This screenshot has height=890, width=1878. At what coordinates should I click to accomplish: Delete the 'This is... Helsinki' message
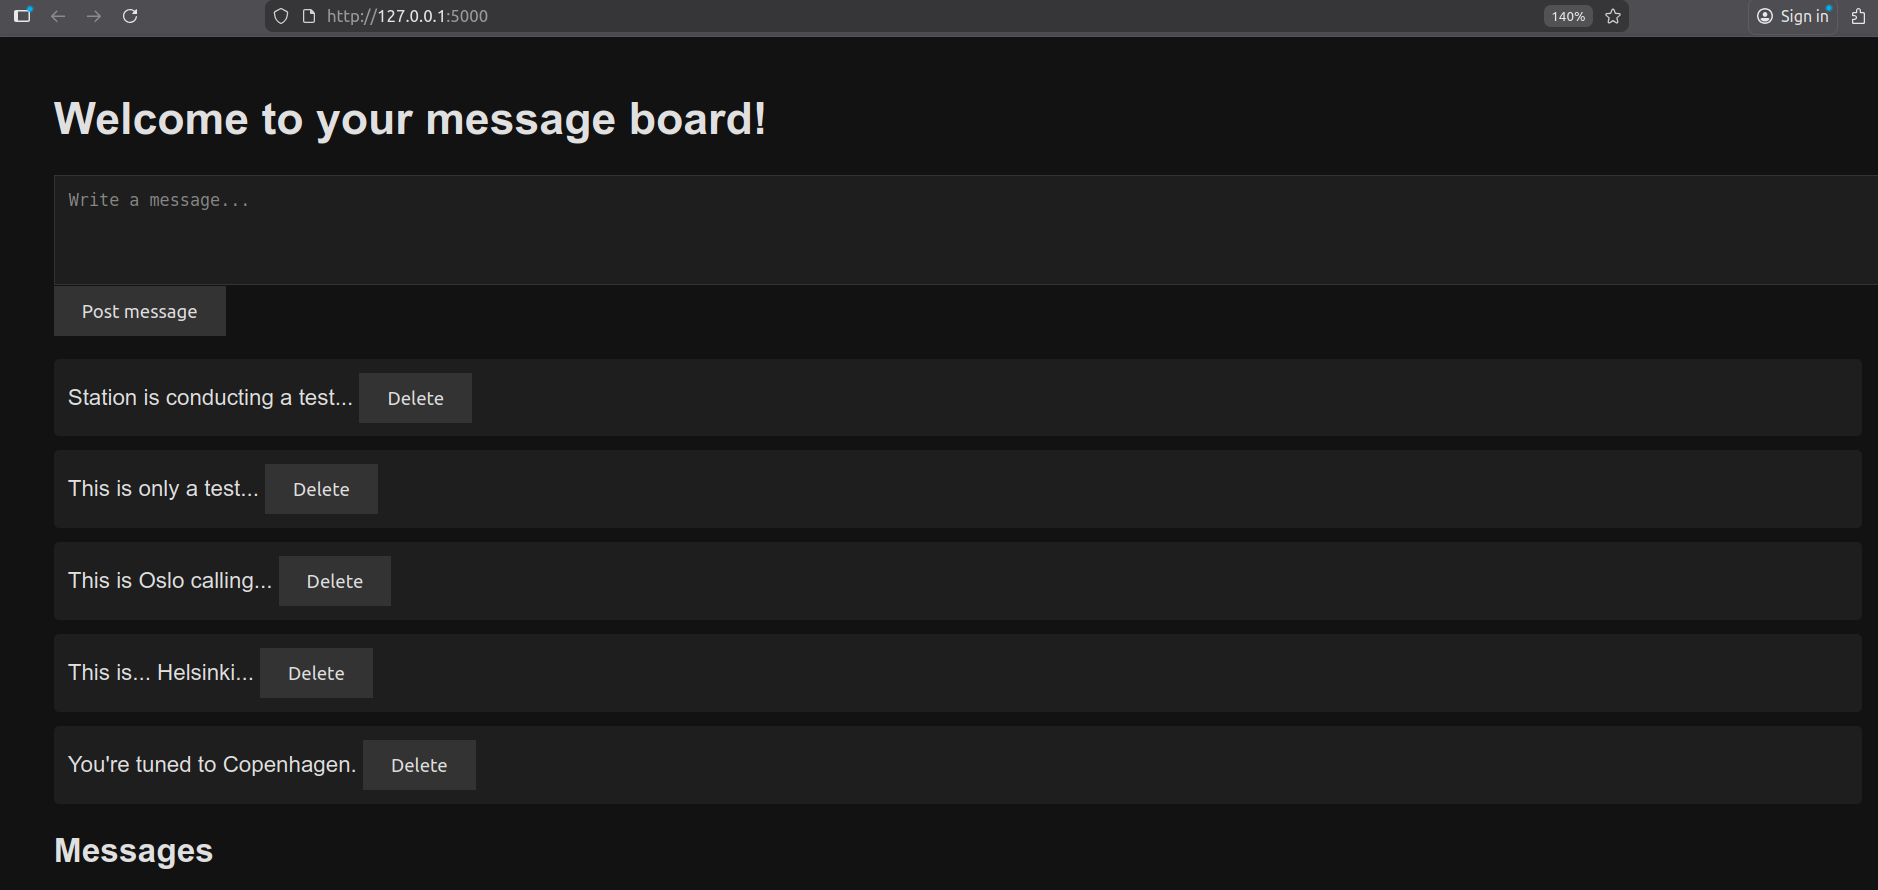tap(316, 672)
